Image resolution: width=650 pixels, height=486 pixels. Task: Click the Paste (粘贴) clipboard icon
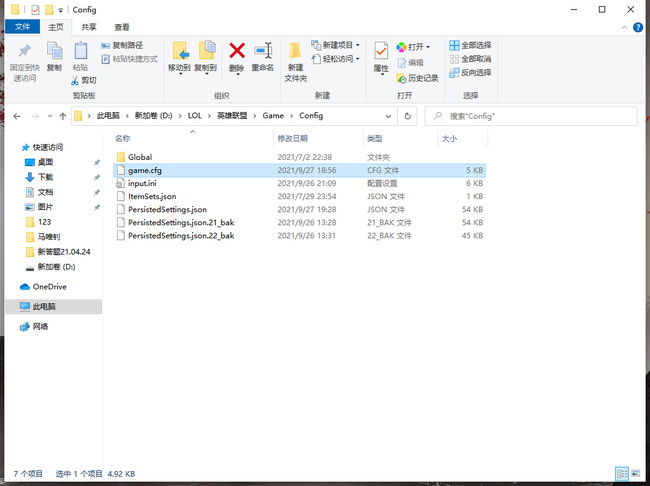coord(80,52)
